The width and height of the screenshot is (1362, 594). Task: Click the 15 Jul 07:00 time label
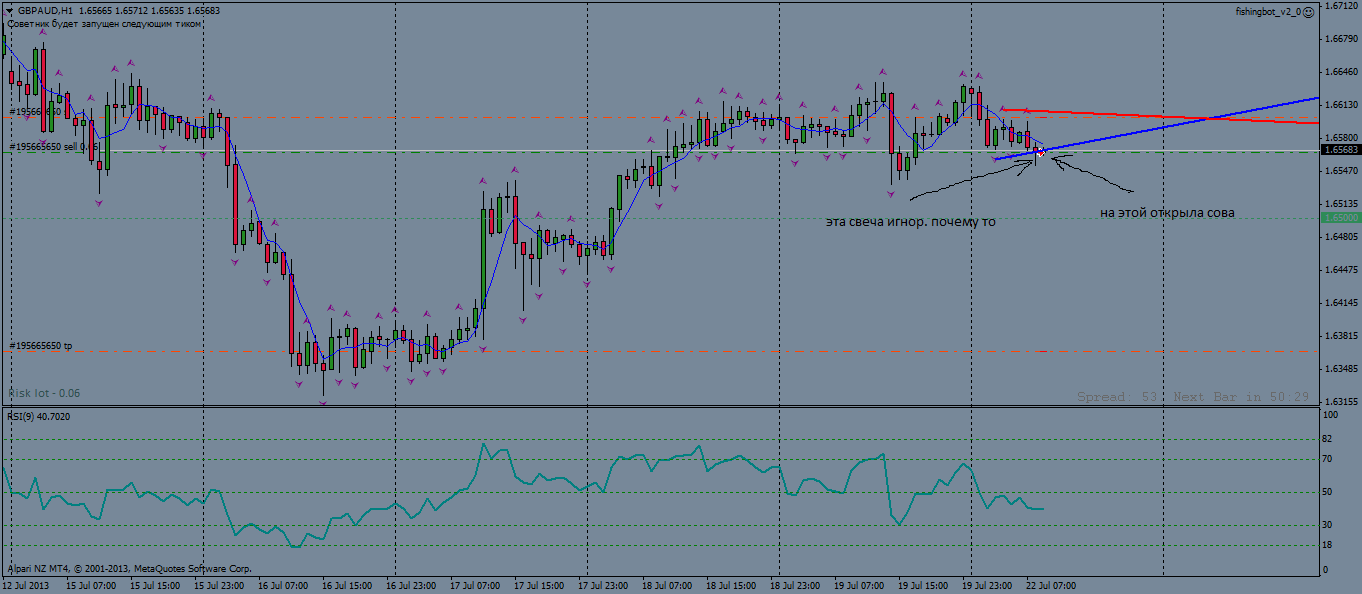click(x=90, y=585)
